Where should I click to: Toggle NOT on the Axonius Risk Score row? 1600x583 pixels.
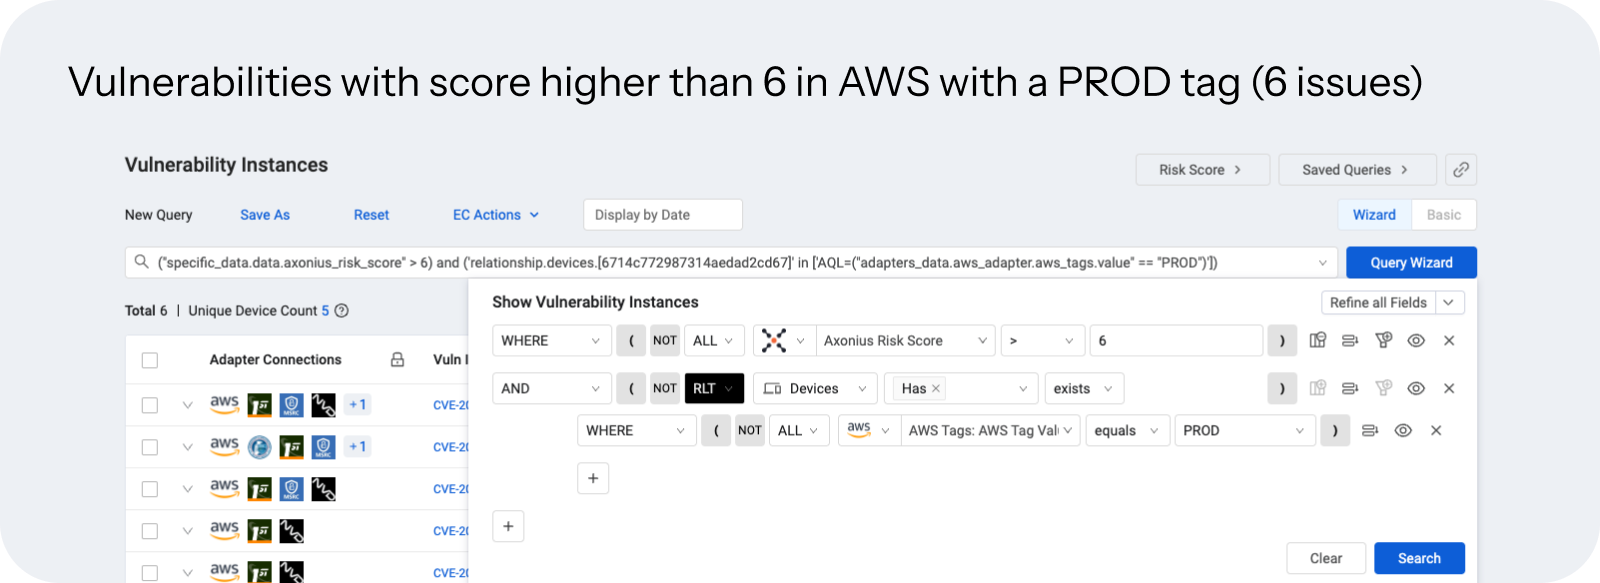point(665,341)
